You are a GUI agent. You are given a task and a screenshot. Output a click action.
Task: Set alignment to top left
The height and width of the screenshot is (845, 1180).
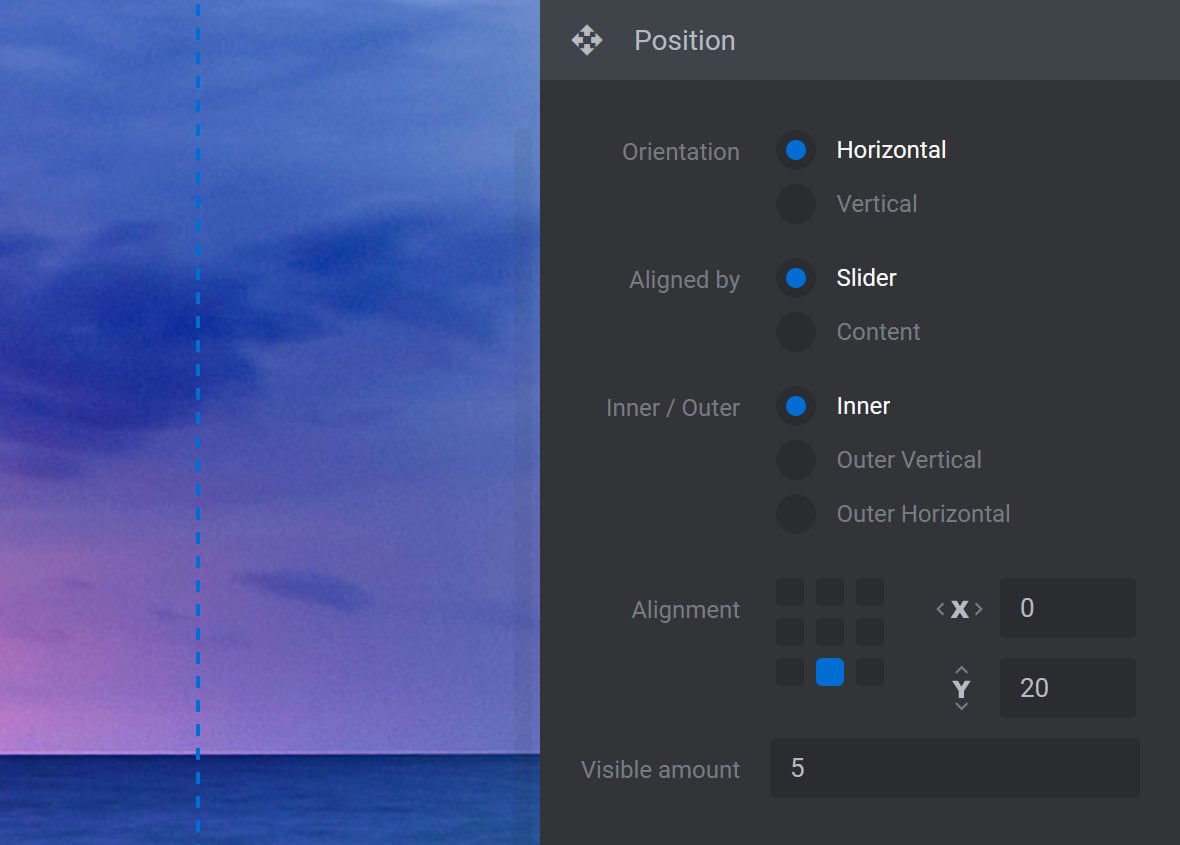(x=789, y=592)
